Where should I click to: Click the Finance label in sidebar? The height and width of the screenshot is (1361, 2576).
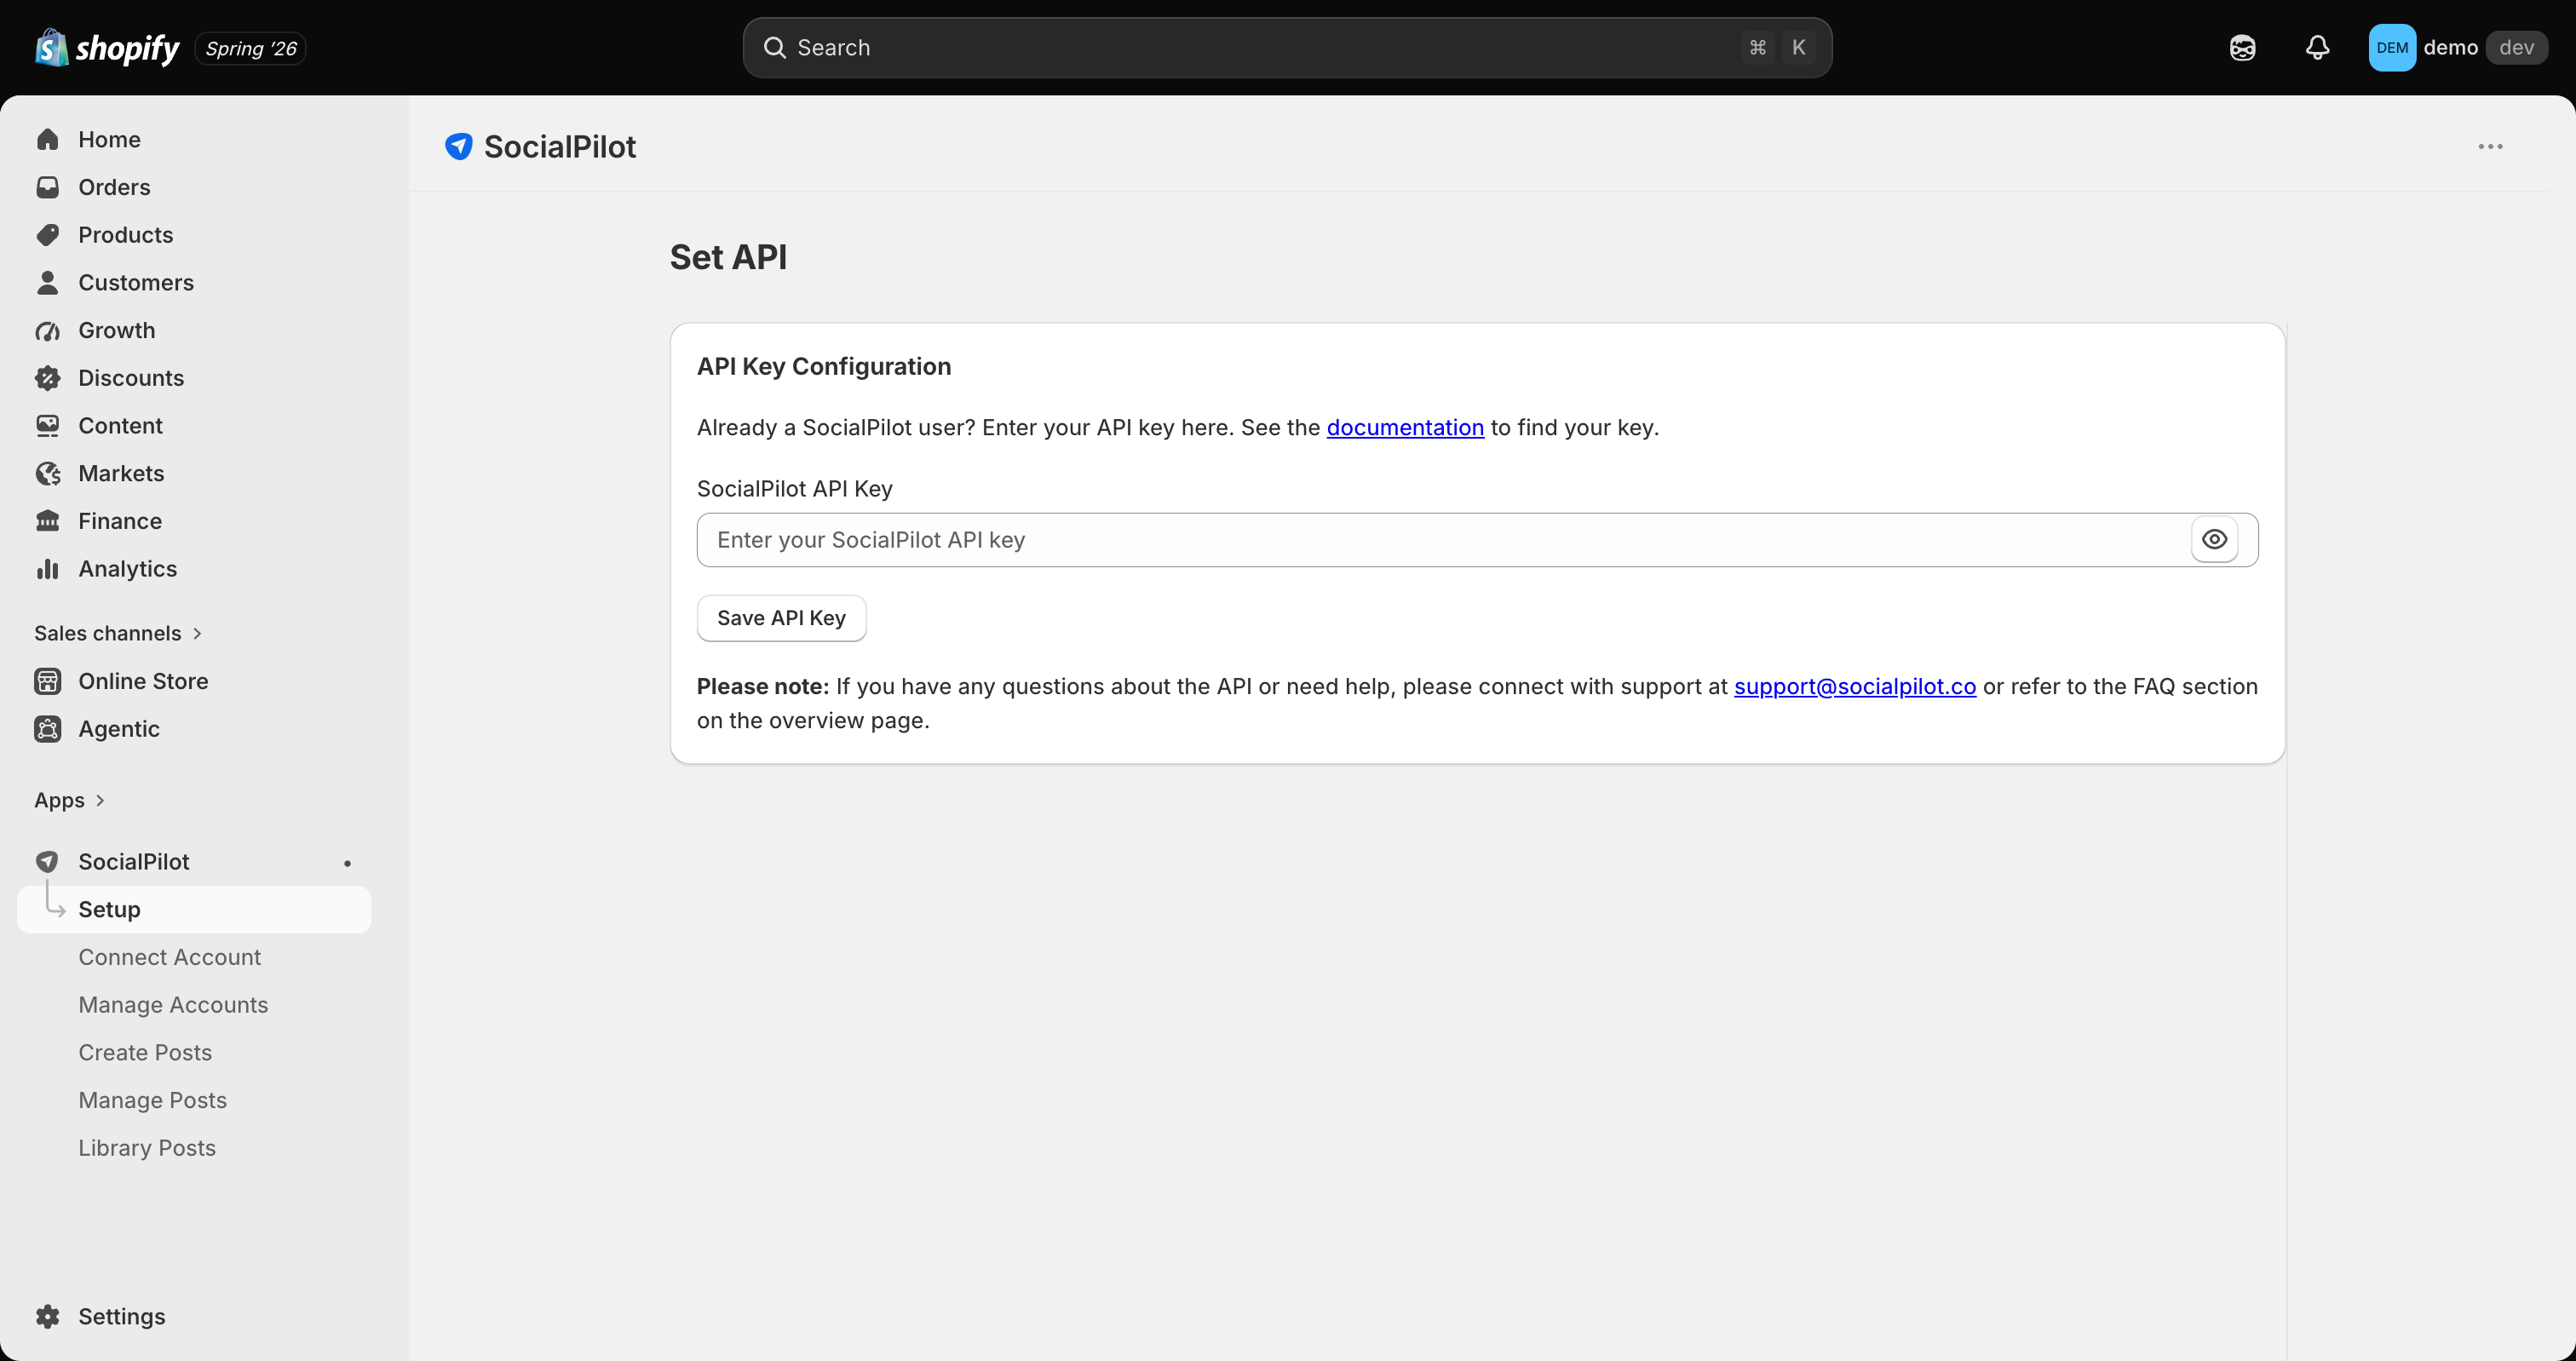[120, 521]
